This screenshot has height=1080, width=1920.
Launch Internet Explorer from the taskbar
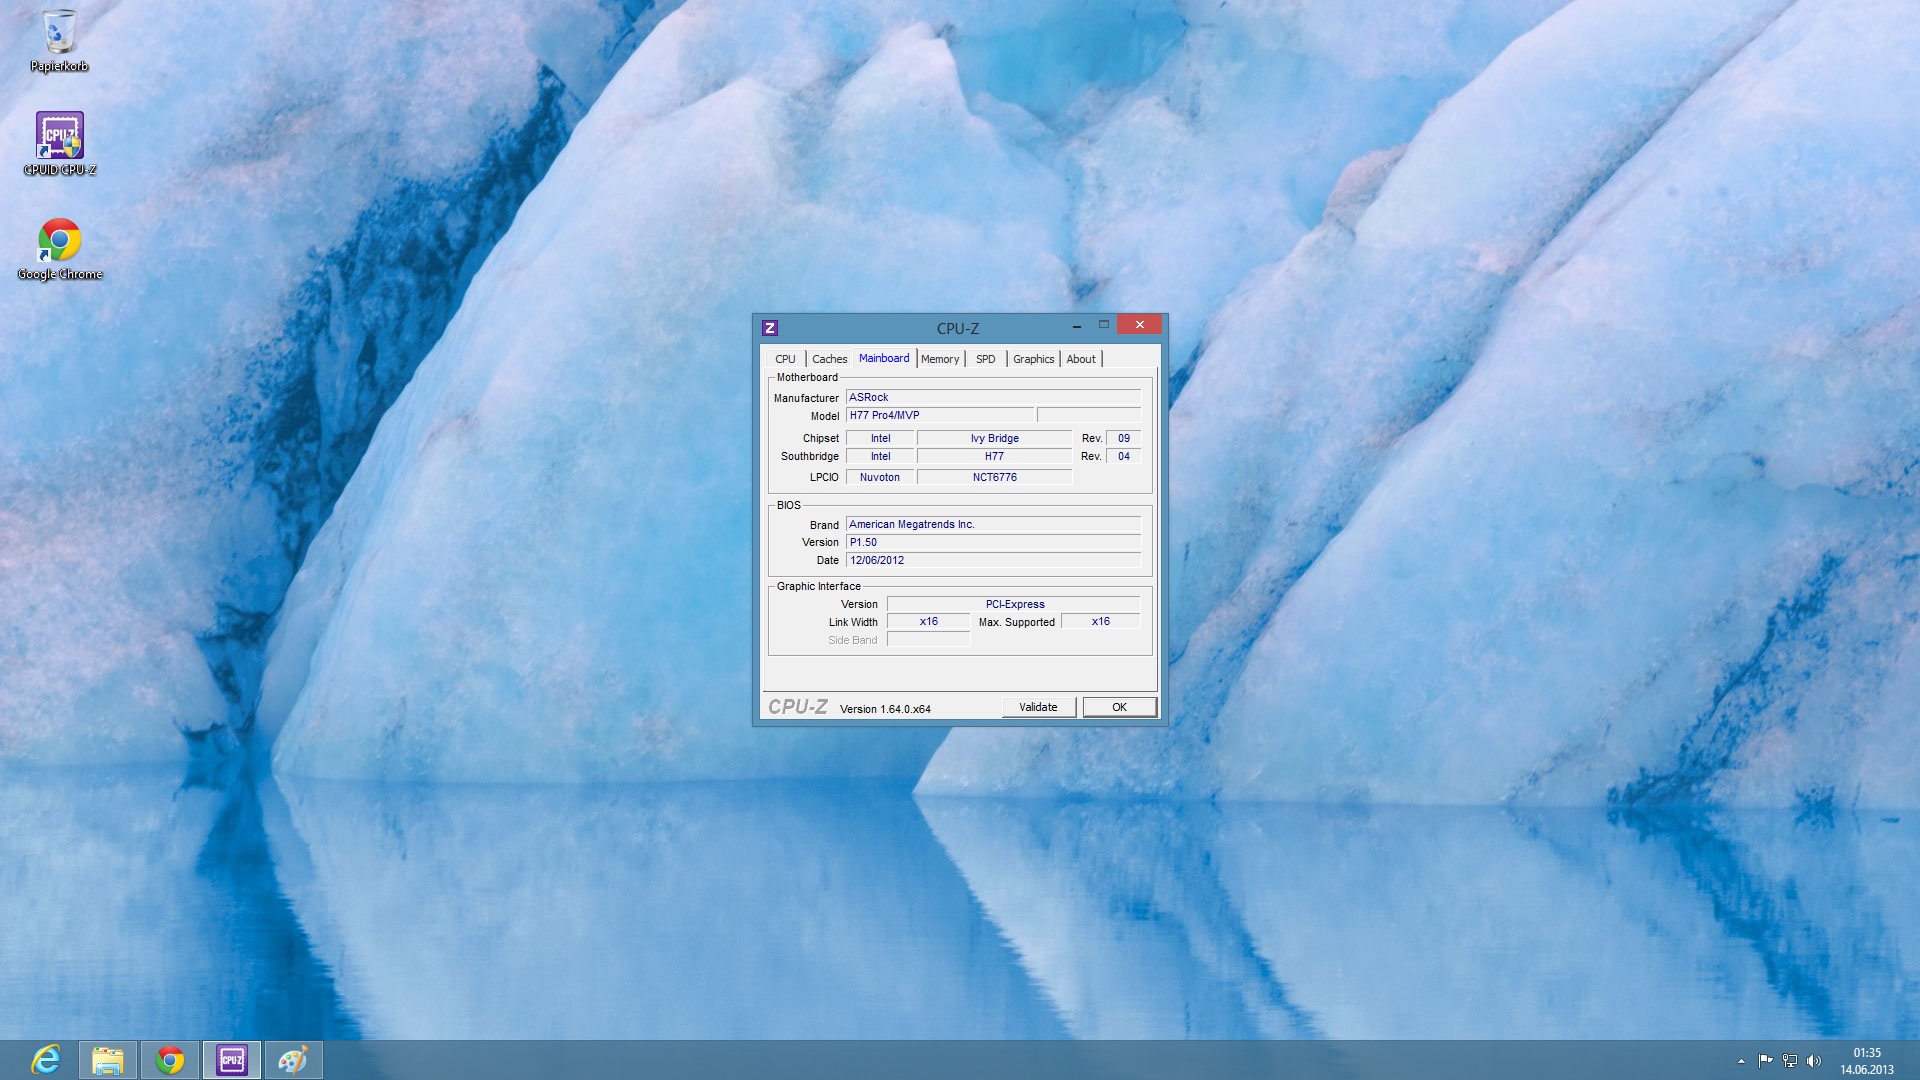46,1059
